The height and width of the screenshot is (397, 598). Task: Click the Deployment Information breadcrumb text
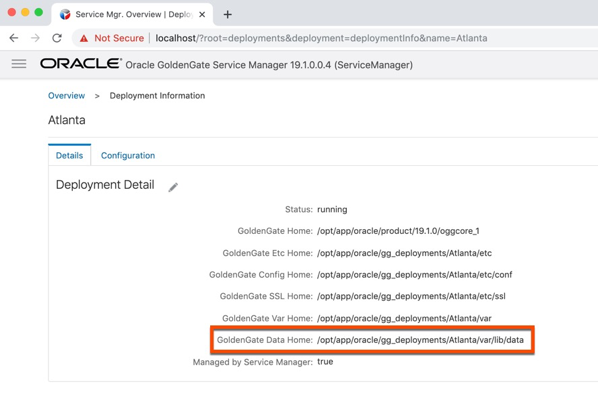coord(157,95)
